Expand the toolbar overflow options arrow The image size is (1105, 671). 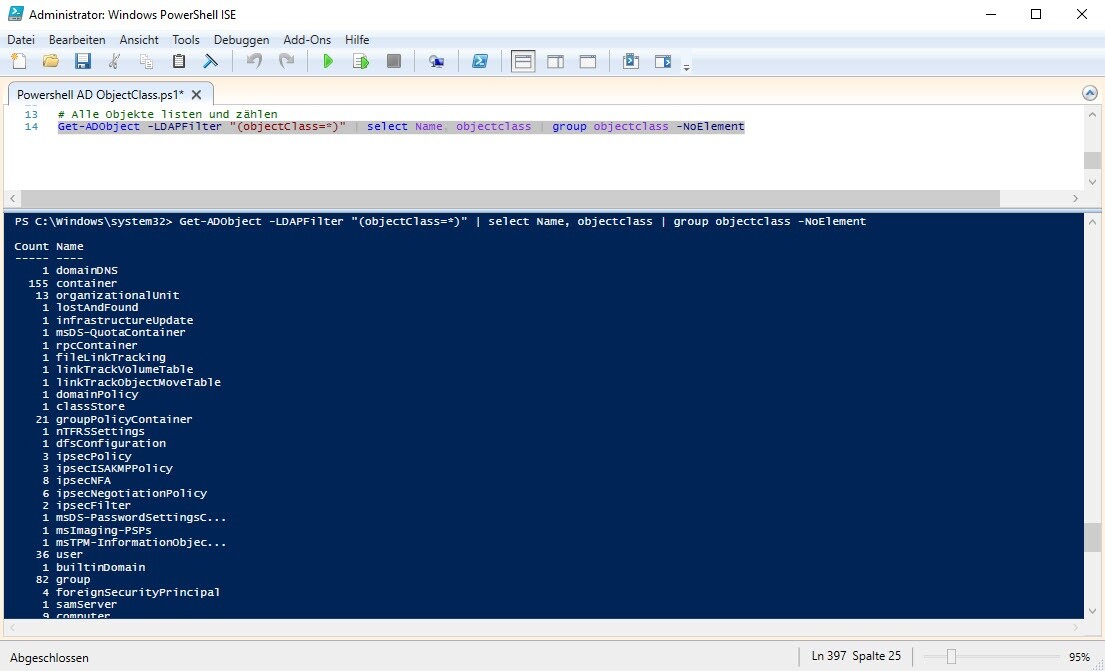point(686,67)
